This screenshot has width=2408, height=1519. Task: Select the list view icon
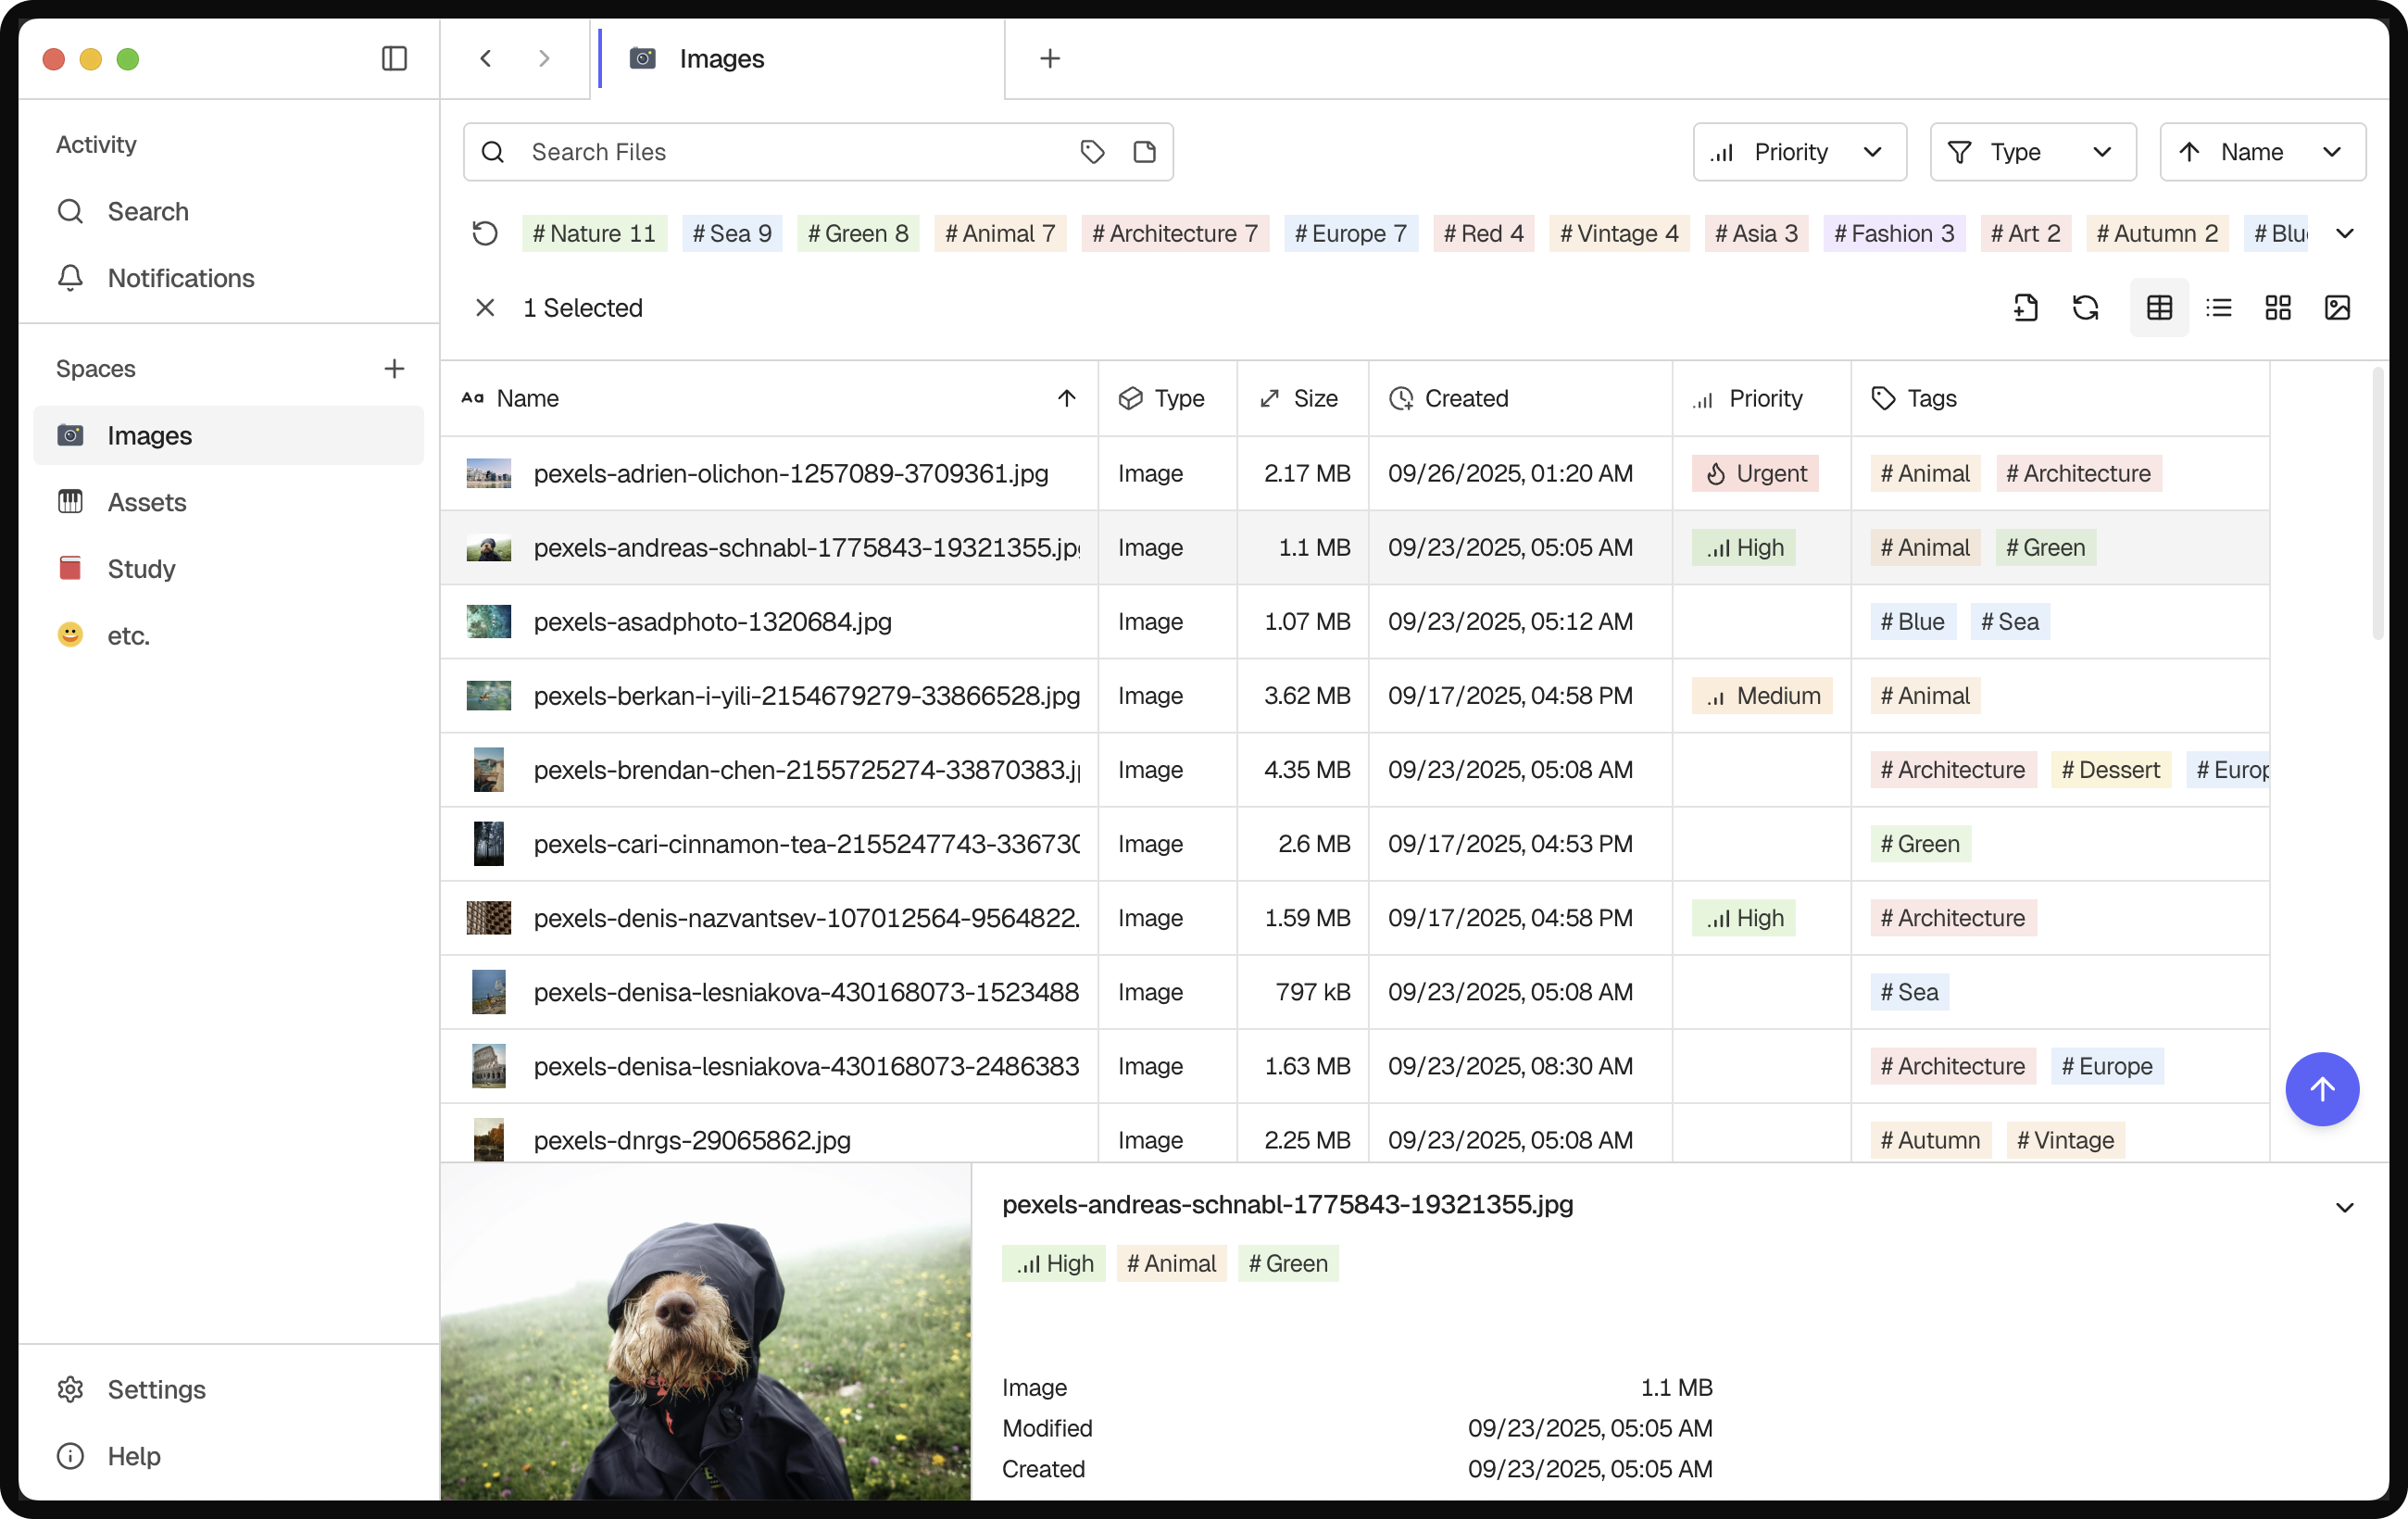point(2219,308)
